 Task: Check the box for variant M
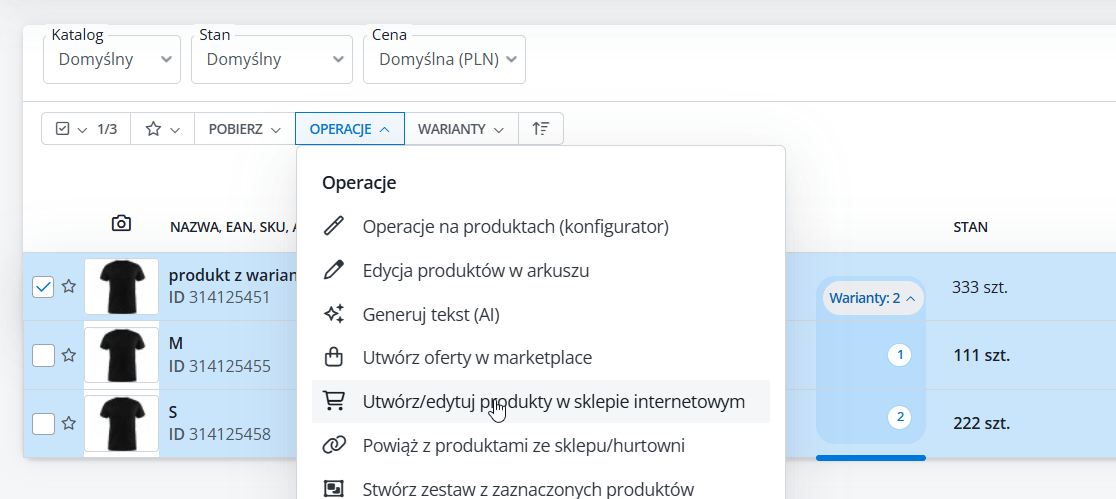tap(43, 355)
